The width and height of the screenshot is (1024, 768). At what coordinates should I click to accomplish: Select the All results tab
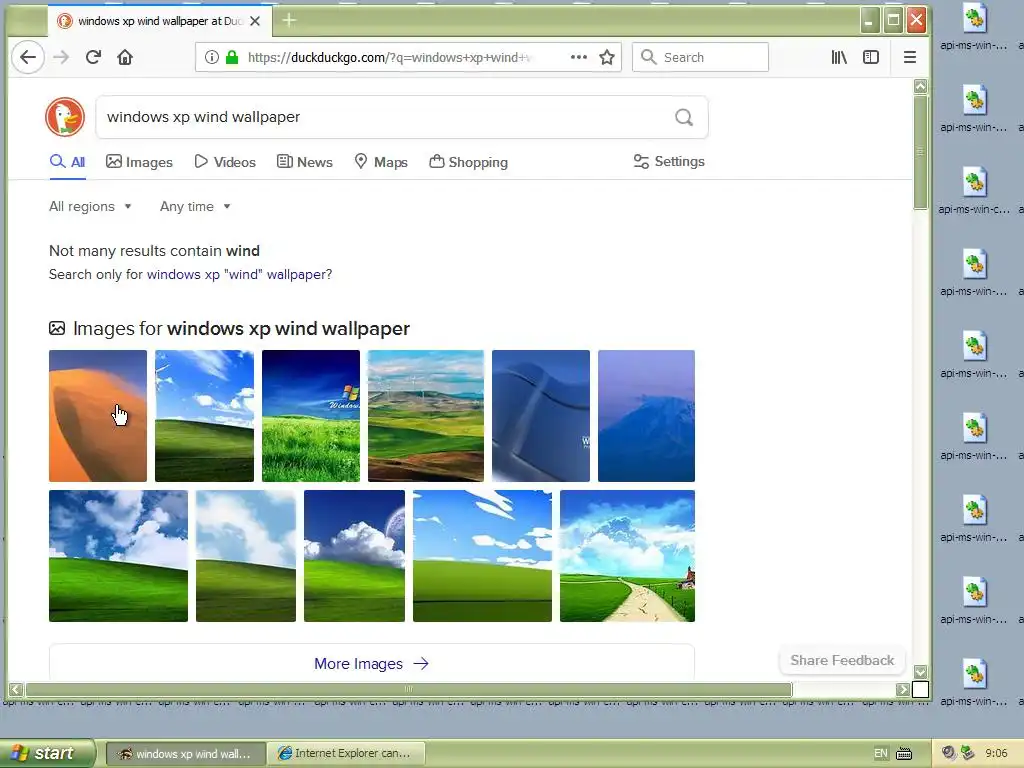(x=67, y=162)
